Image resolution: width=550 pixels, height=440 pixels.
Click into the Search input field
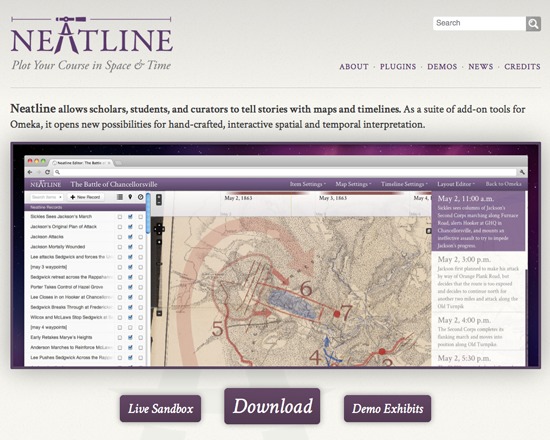(x=479, y=24)
